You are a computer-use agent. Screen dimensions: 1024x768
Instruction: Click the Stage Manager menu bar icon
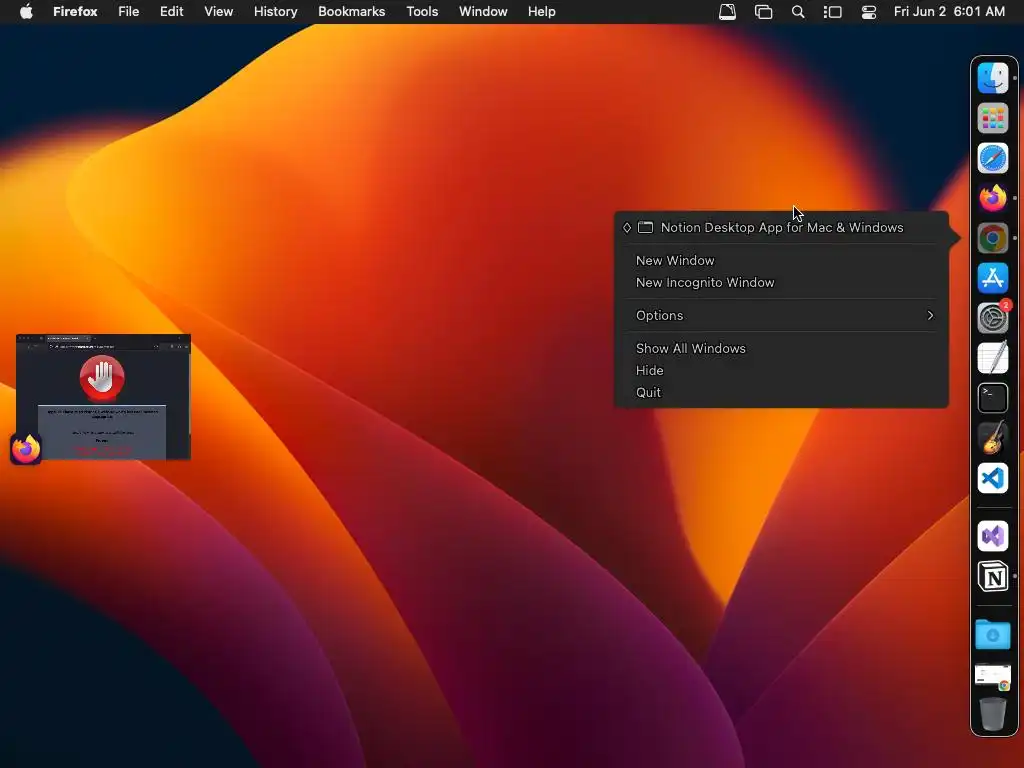click(x=833, y=12)
